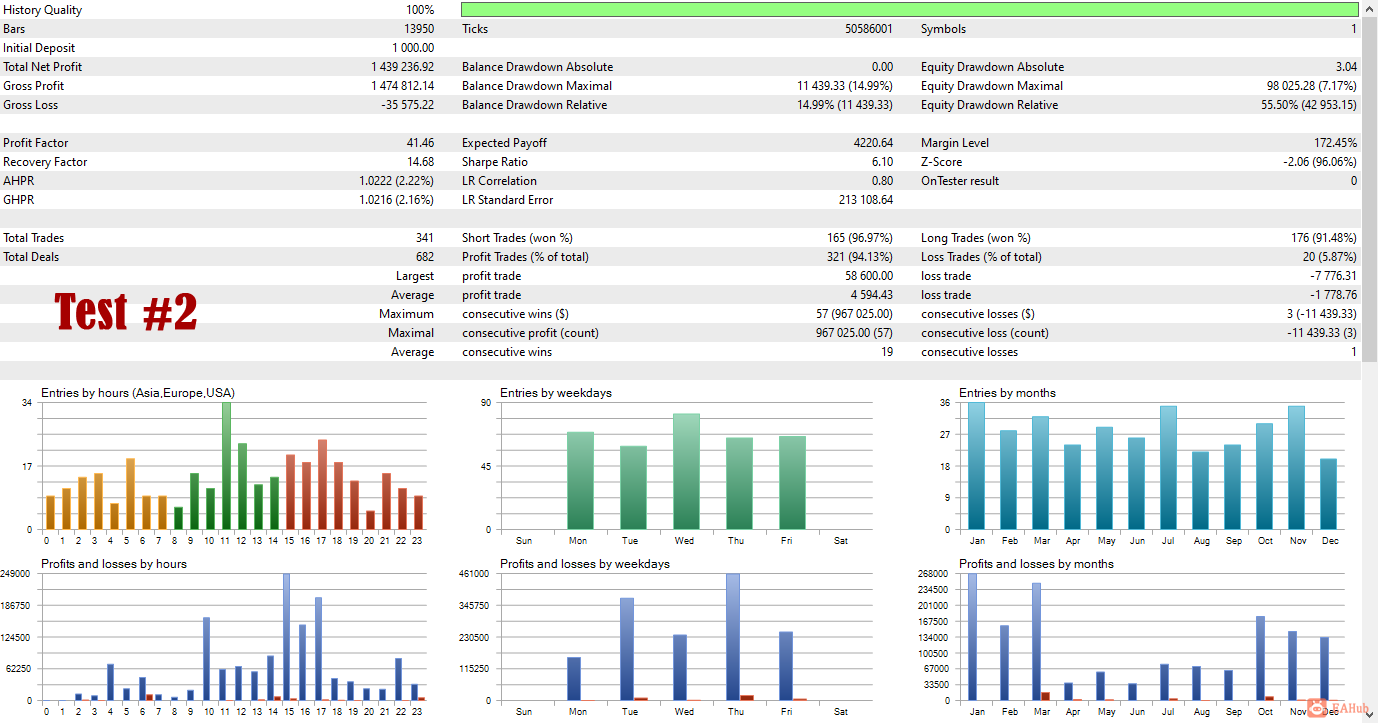1378x723 pixels.
Task: Select the hour 15 profit bar
Action: (x=286, y=637)
